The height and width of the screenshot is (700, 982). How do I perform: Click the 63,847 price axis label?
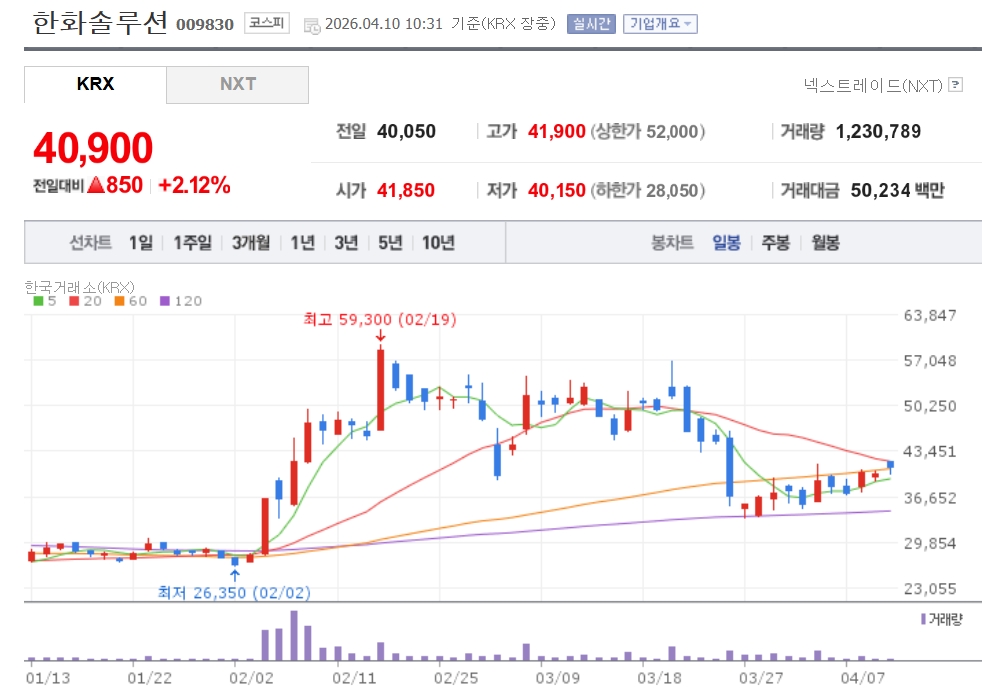tap(930, 315)
